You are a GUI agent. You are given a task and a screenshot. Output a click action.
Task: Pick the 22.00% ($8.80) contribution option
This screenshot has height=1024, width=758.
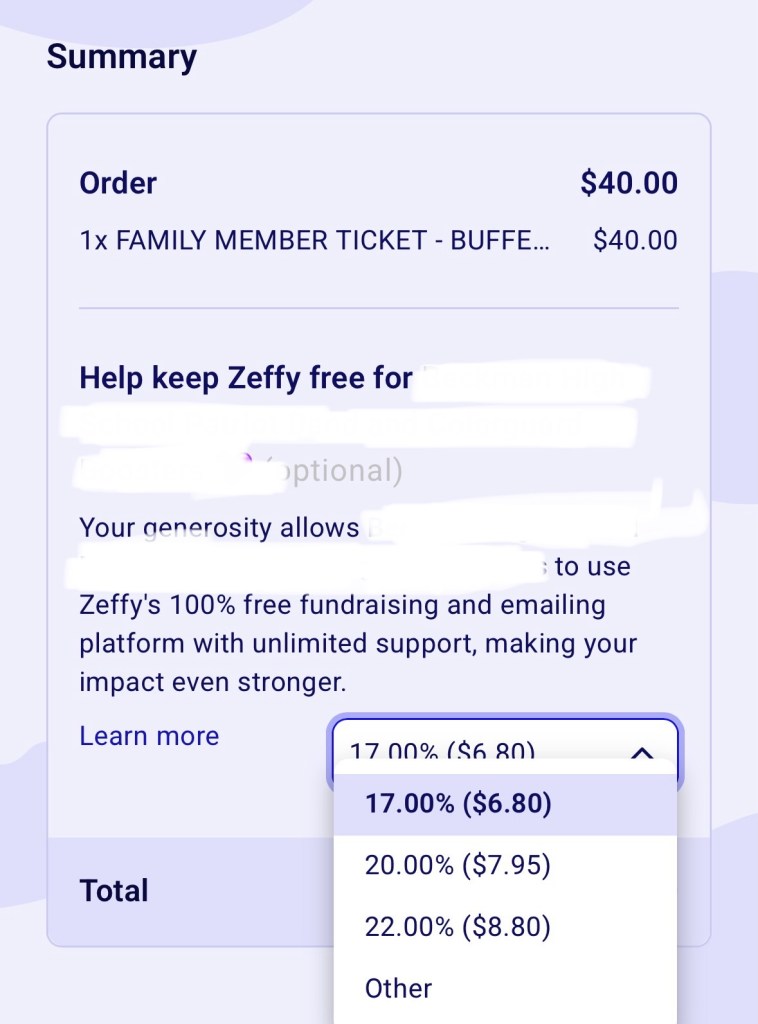click(455, 926)
